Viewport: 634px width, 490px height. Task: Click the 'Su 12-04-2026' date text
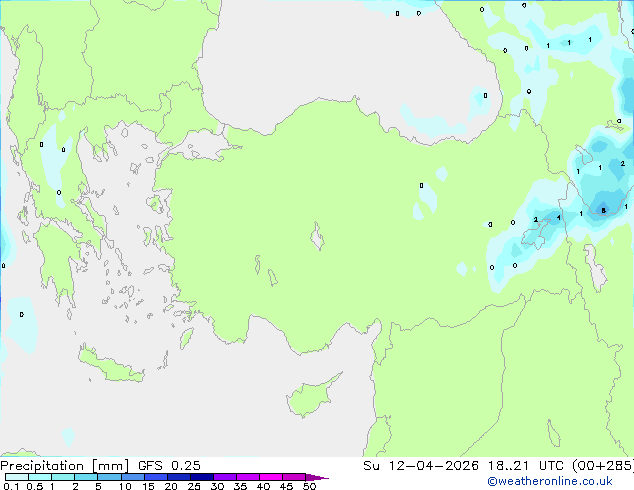click(x=421, y=466)
